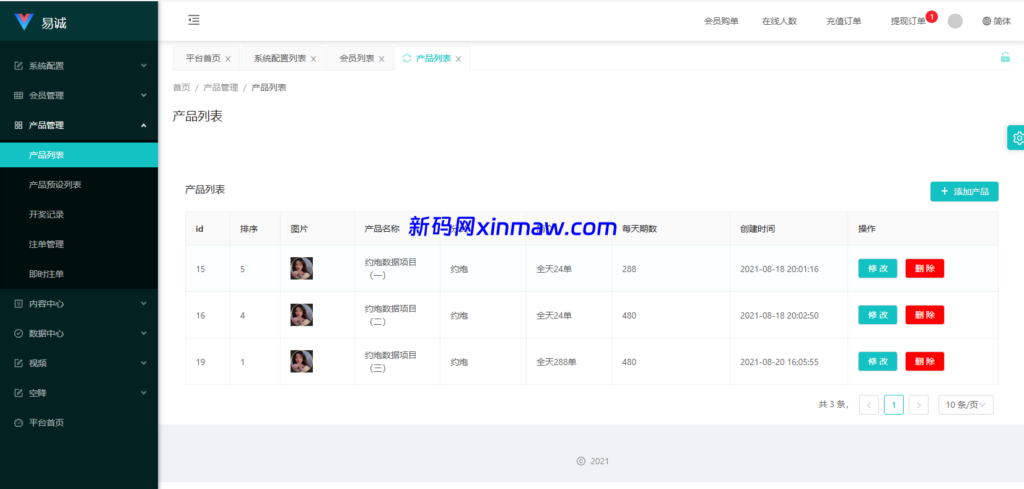This screenshot has height=489, width=1024.
Task: Open 在线人数 in the top bar
Action: click(780, 21)
